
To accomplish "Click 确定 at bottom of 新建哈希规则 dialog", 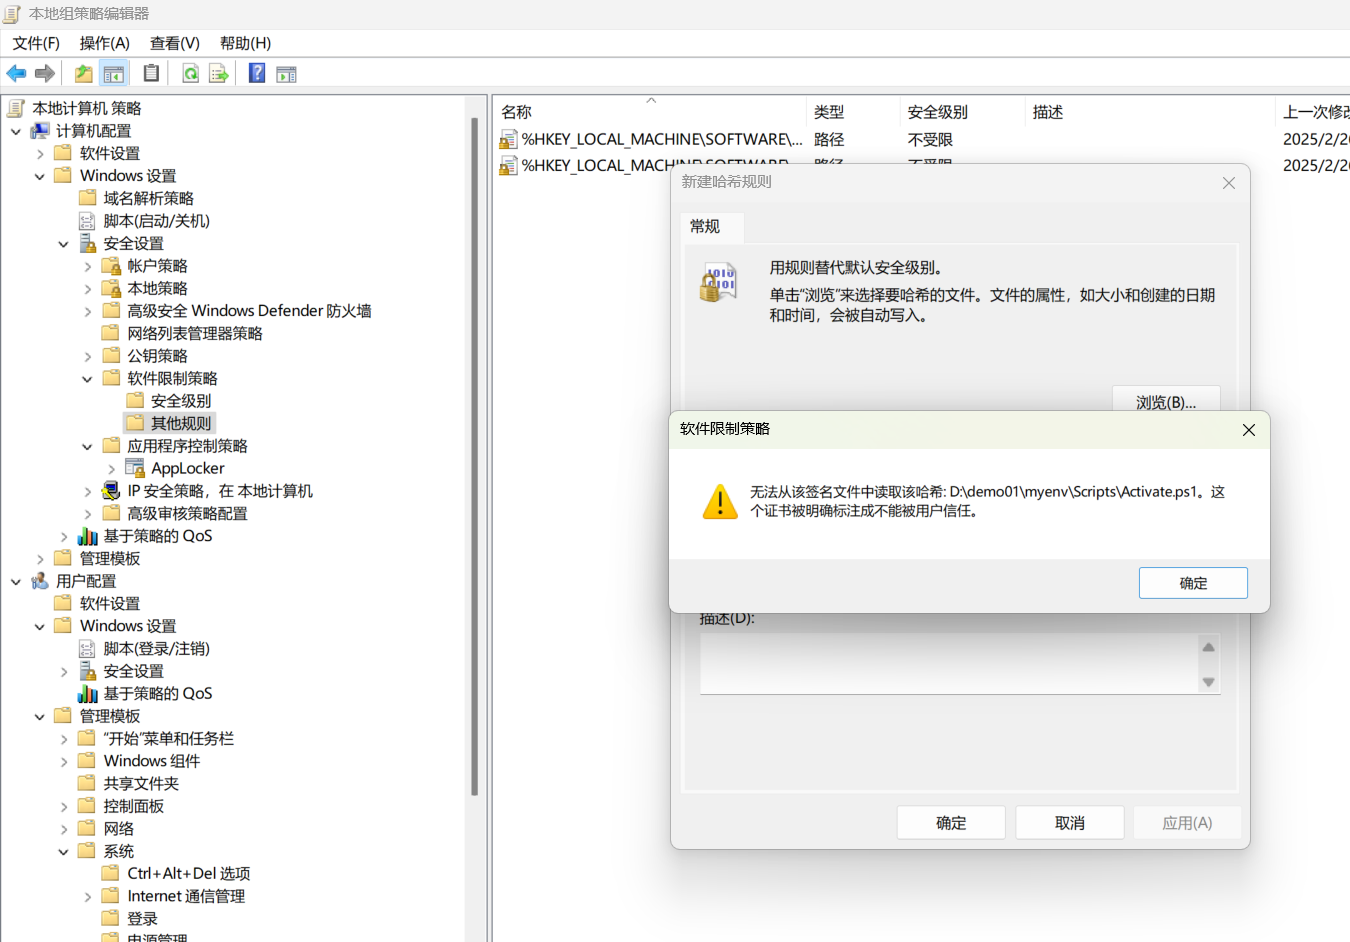I will click(x=951, y=823).
